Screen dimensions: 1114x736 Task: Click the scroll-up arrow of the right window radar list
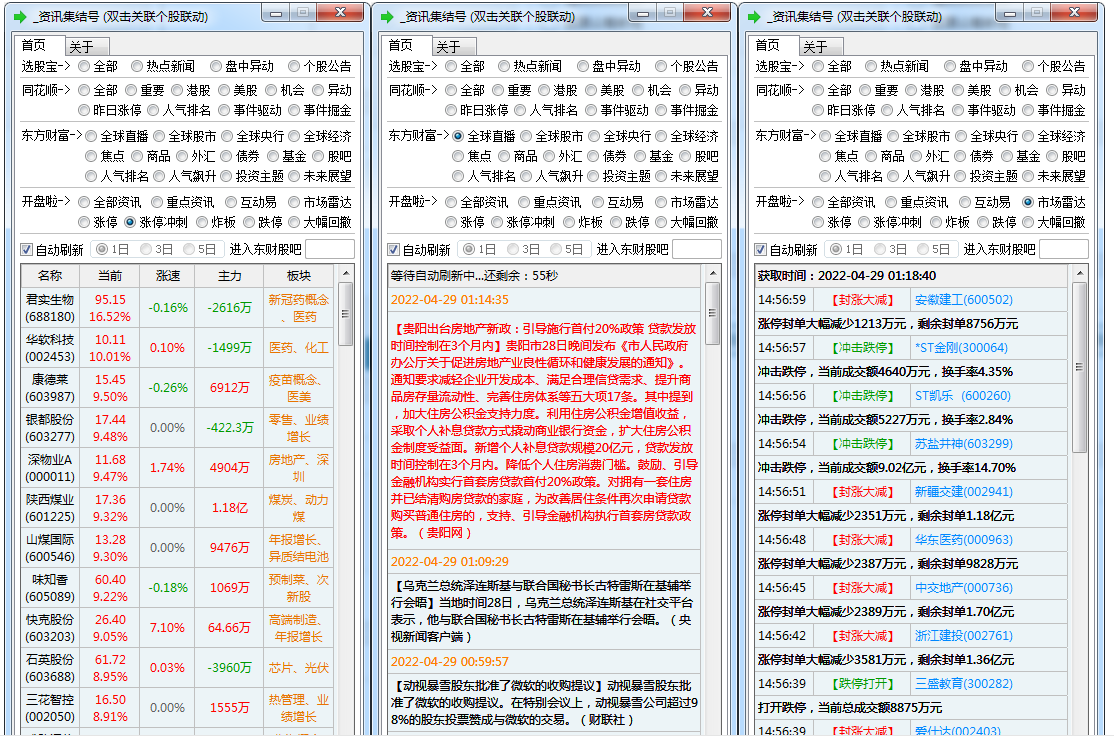click(1079, 274)
